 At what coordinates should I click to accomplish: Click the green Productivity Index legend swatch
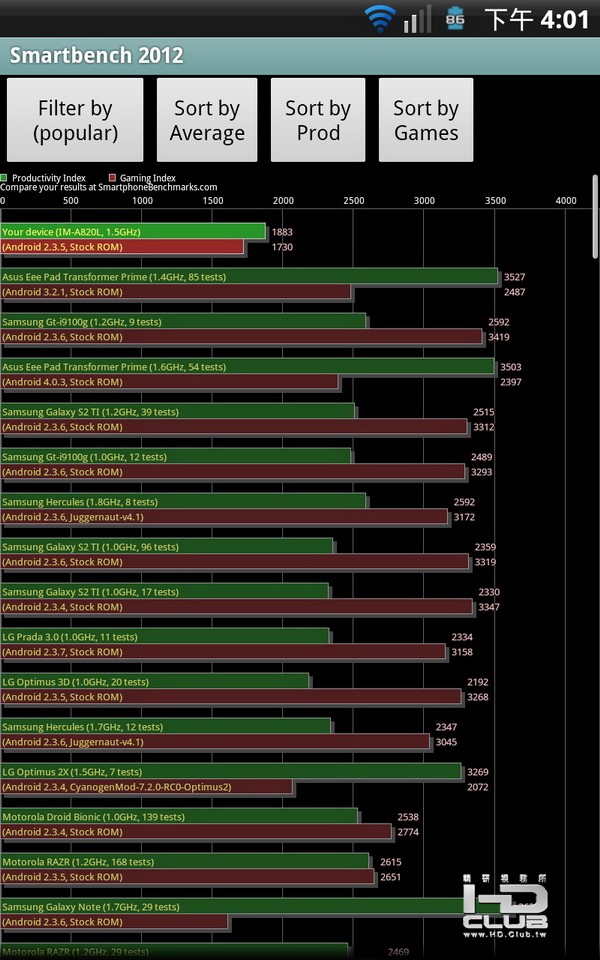coord(4,178)
